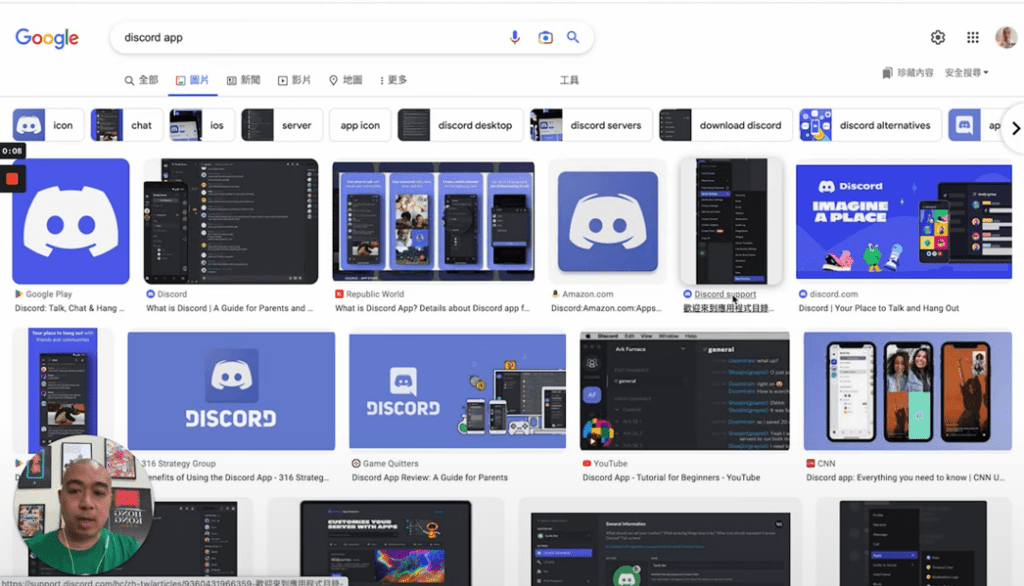Click 'Discord App - Tutorial for Beginners' title
Image resolution: width=1024 pixels, height=586 pixels.
click(671, 478)
